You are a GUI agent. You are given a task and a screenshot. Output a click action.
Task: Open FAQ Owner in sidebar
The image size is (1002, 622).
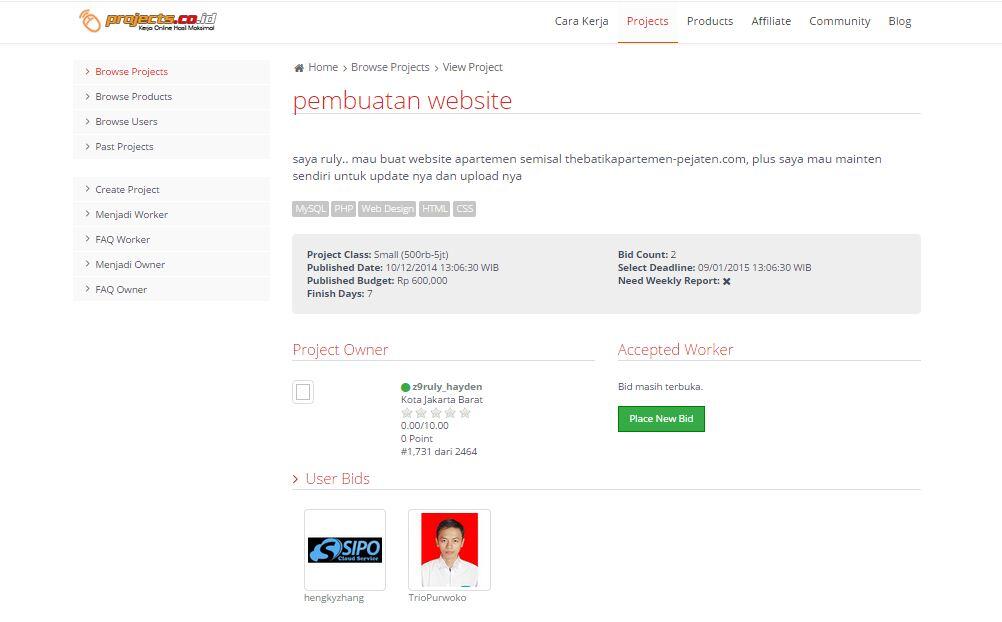coord(171,289)
